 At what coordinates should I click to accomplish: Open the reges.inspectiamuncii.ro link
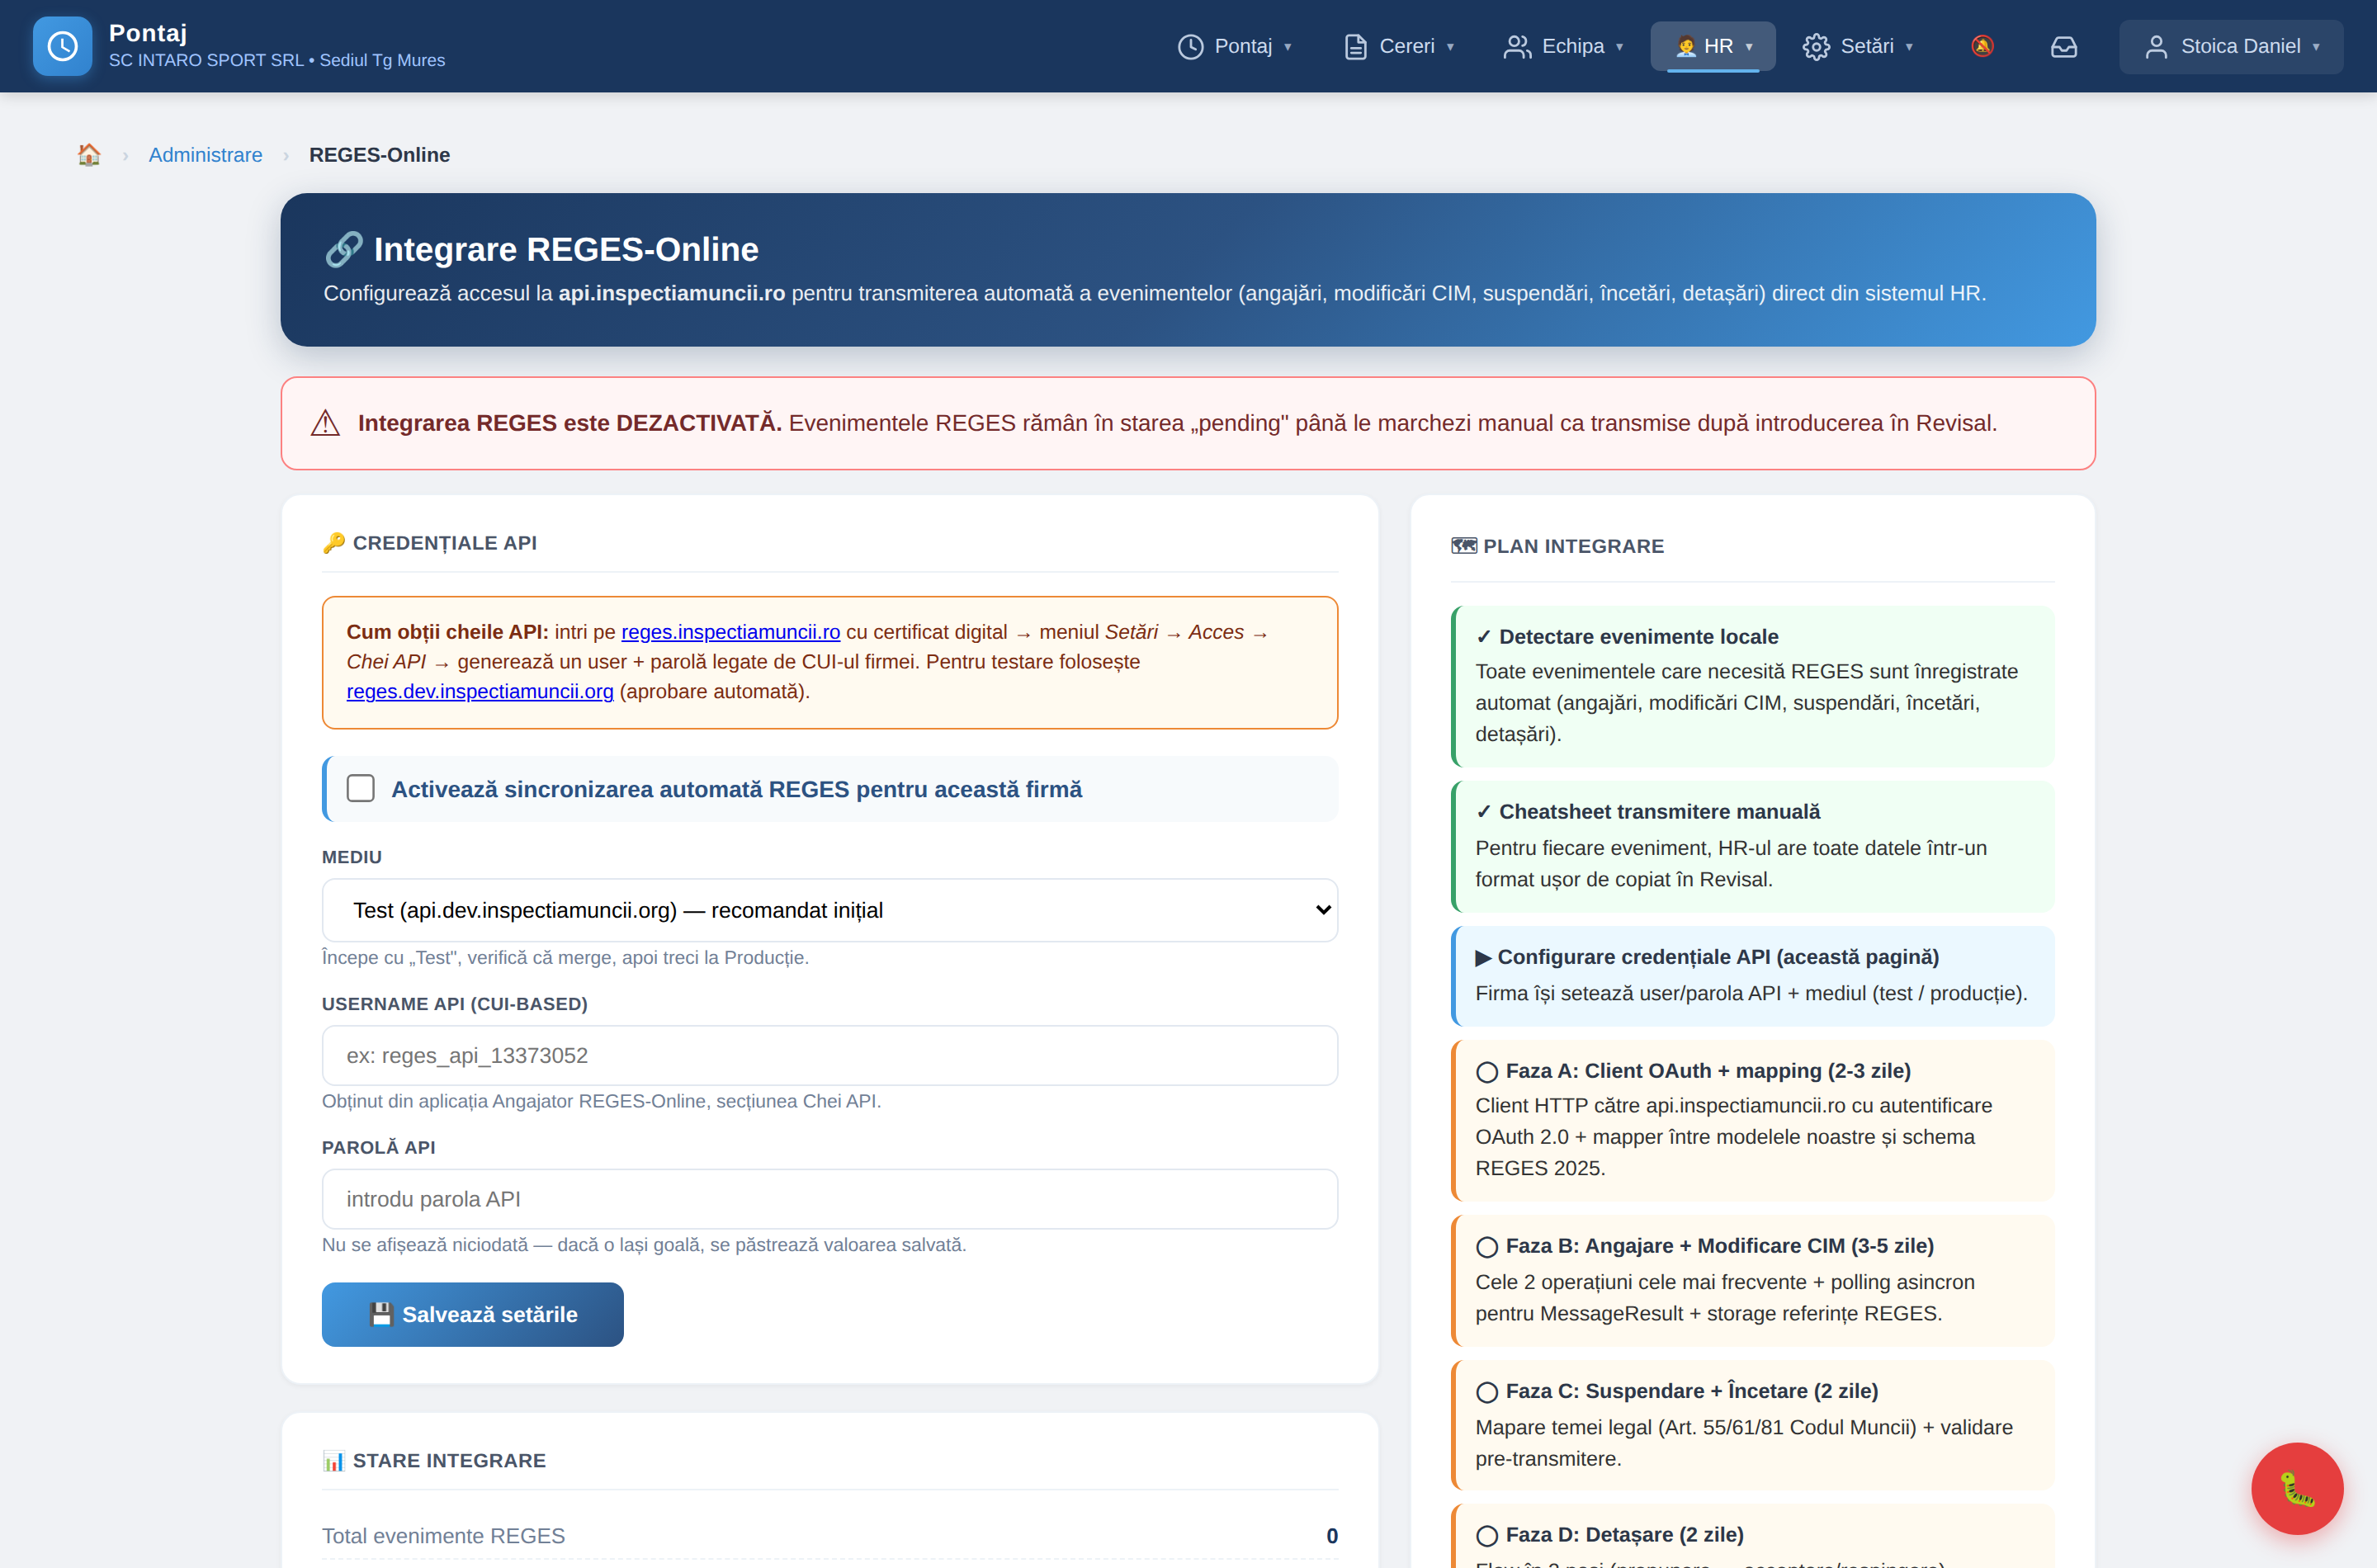(730, 632)
